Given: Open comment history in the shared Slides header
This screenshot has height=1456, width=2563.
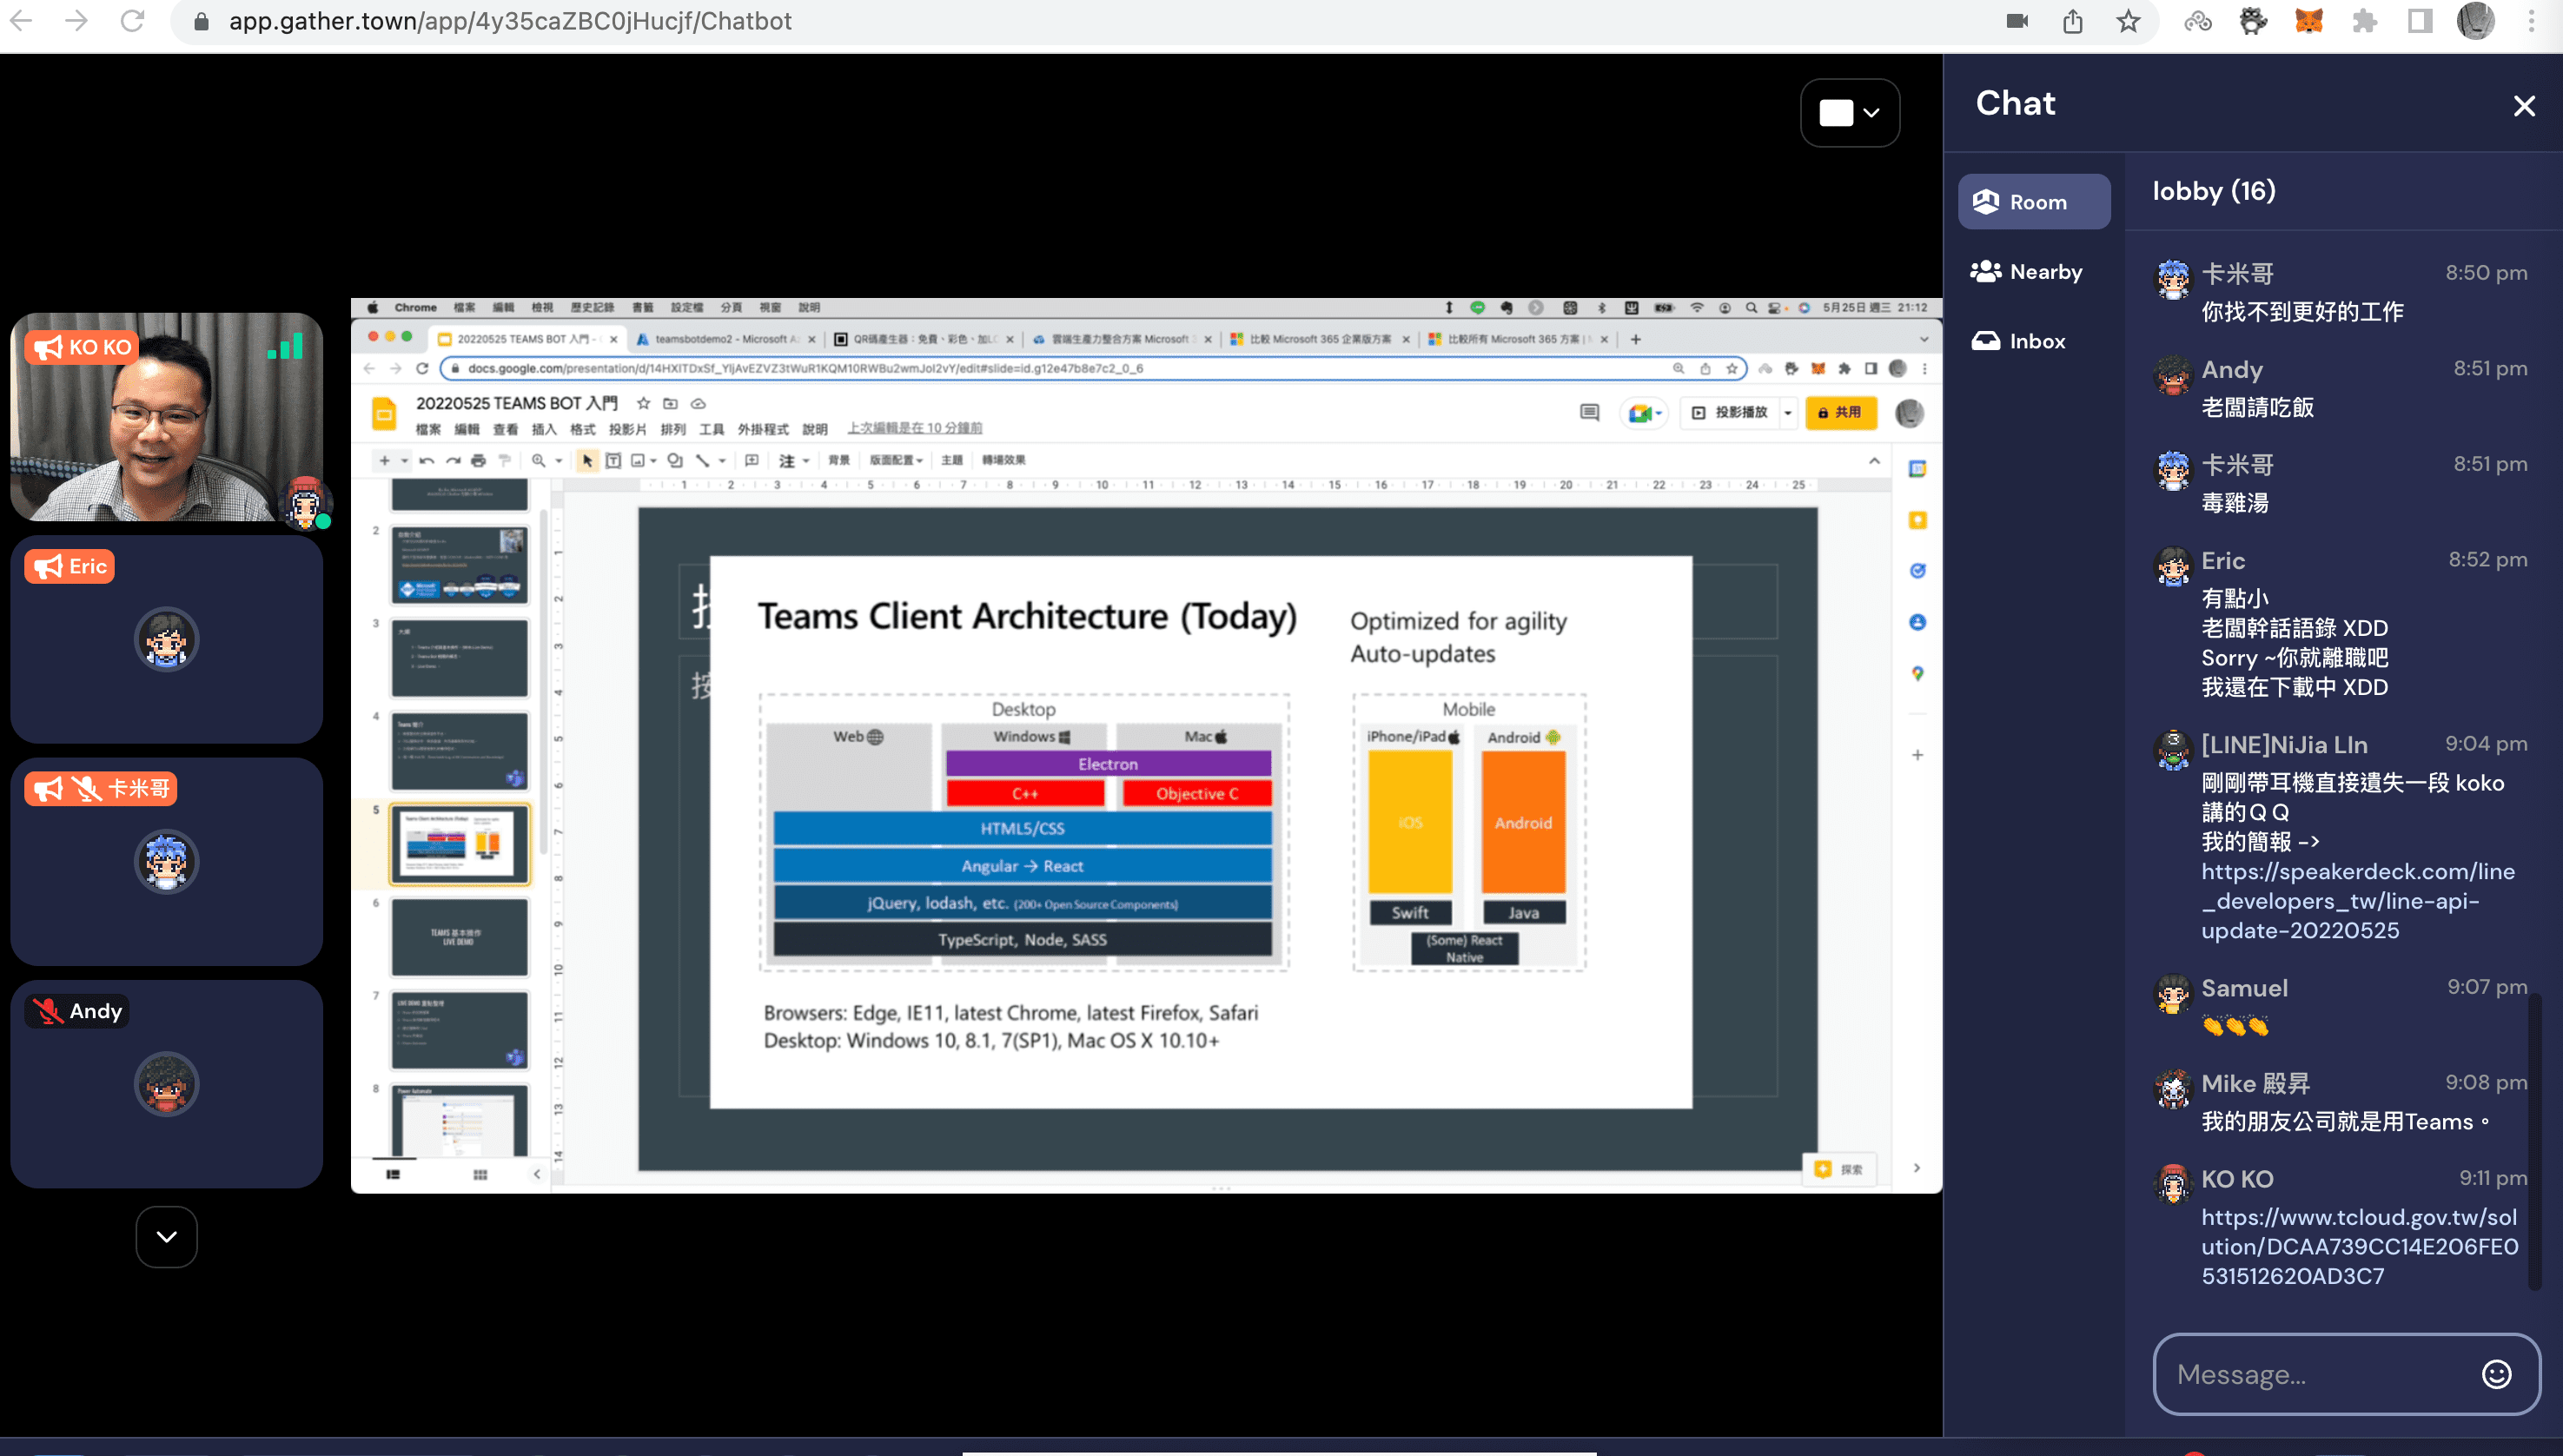Looking at the screenshot, I should [x=1589, y=412].
